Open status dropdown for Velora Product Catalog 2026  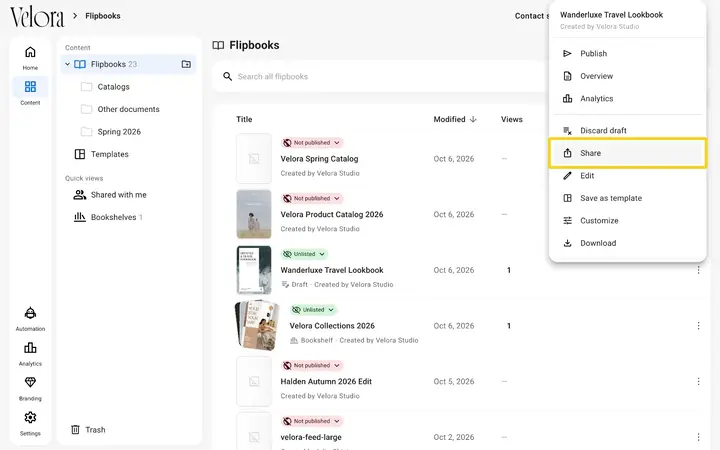pyautogui.click(x=312, y=198)
